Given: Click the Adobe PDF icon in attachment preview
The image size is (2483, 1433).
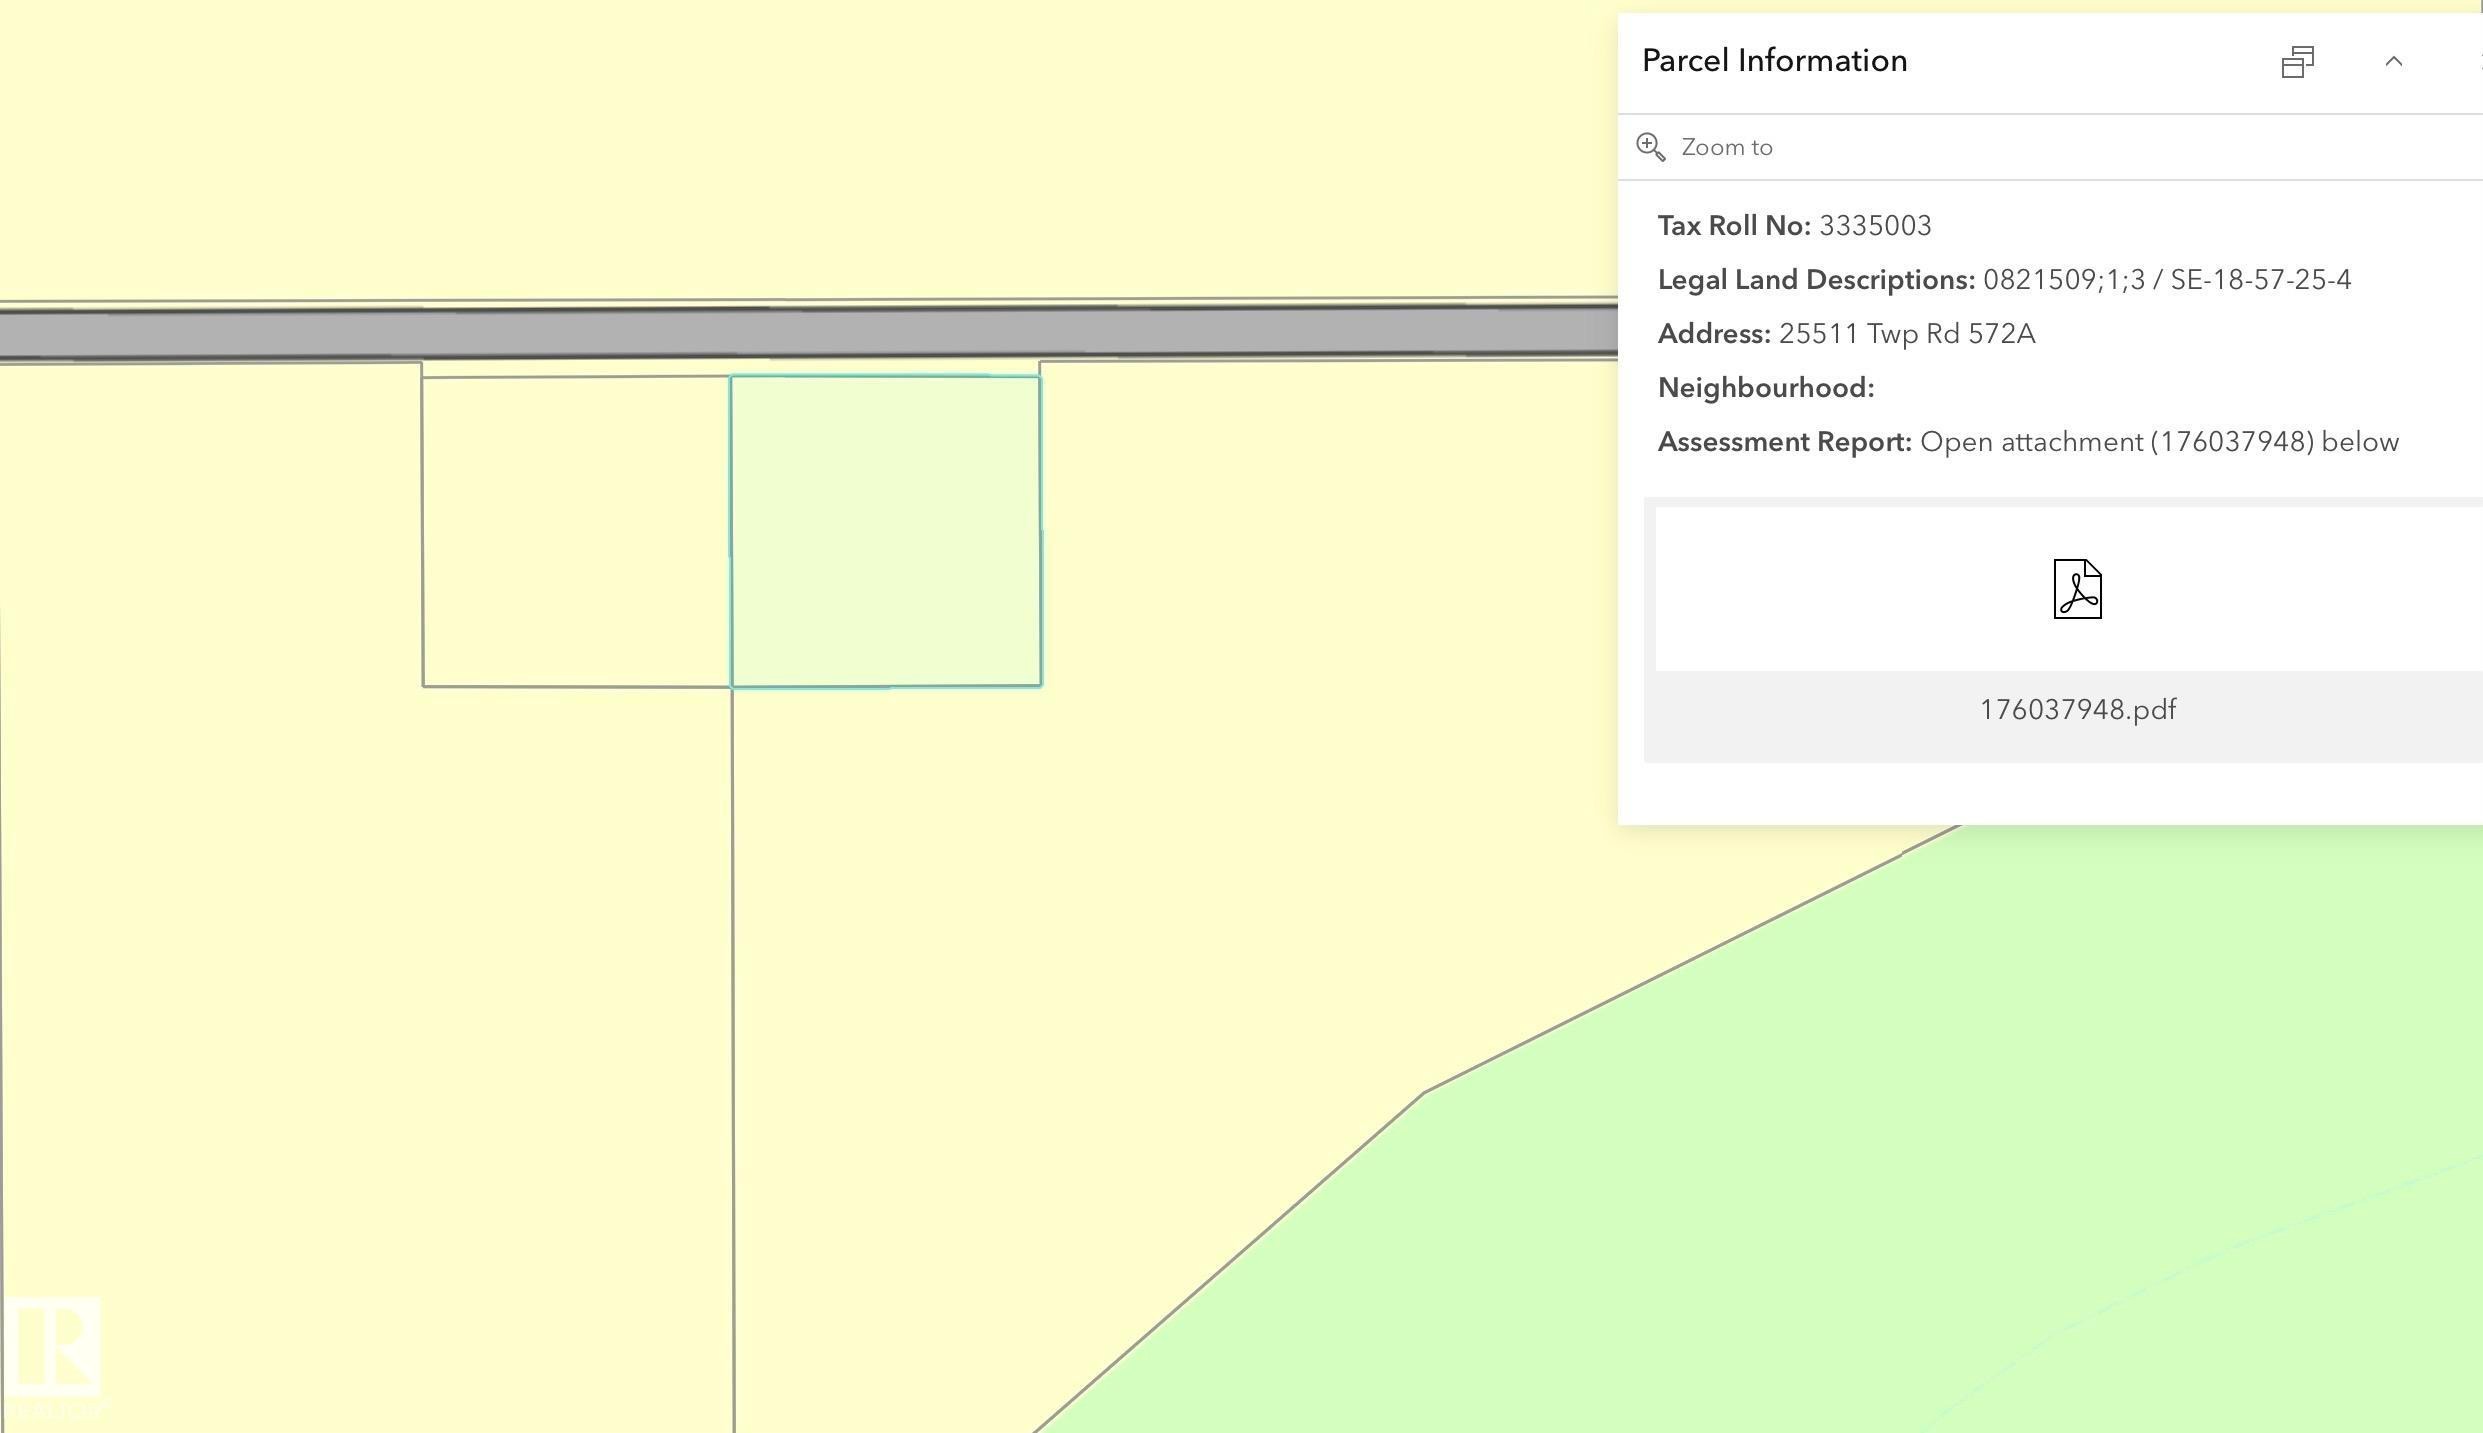Looking at the screenshot, I should click(x=2078, y=588).
